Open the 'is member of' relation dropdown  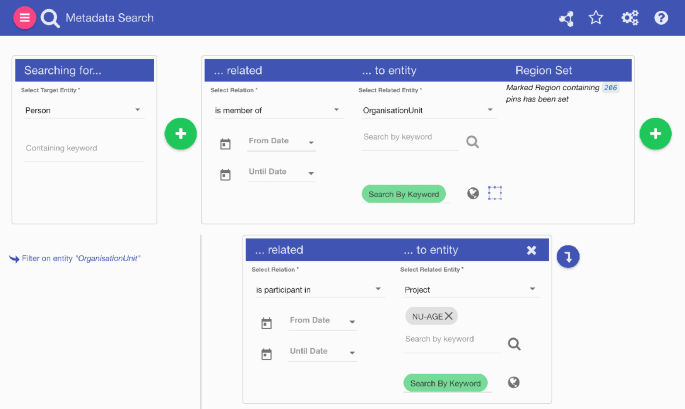pos(277,110)
